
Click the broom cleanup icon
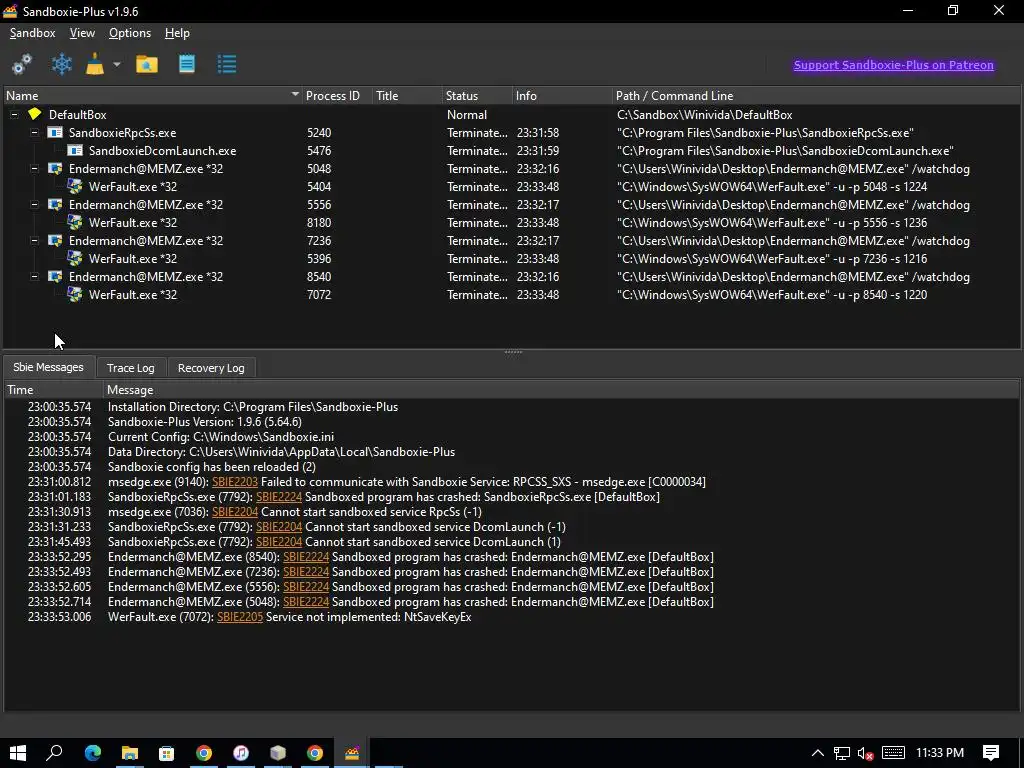tap(95, 64)
